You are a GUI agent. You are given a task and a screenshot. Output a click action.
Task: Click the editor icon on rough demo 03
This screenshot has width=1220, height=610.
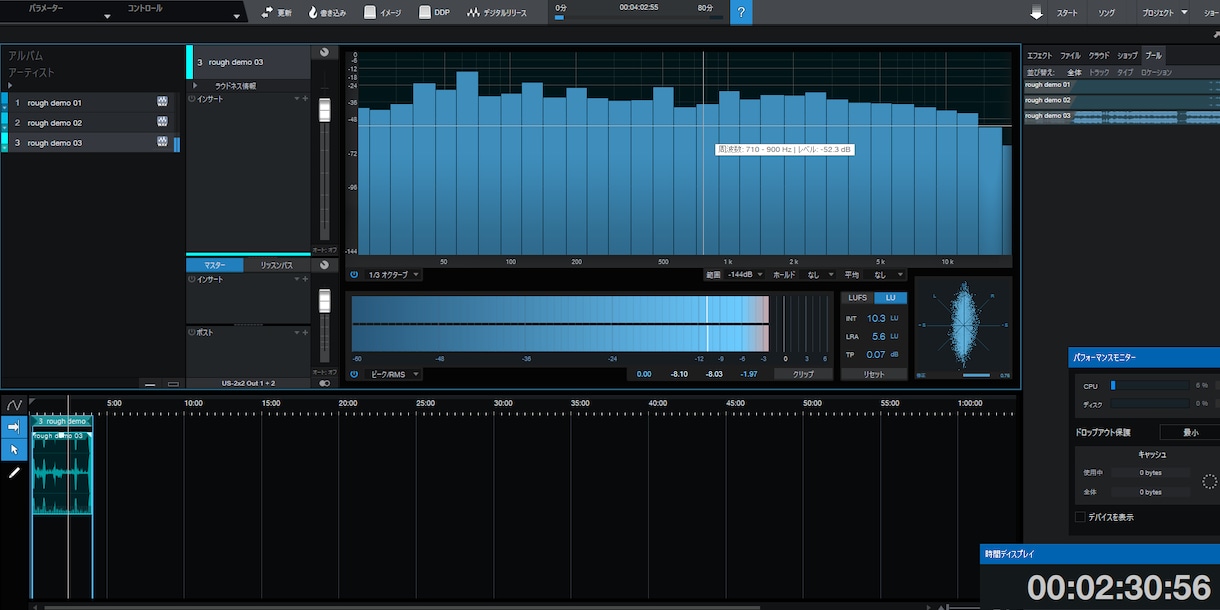[x=162, y=142]
